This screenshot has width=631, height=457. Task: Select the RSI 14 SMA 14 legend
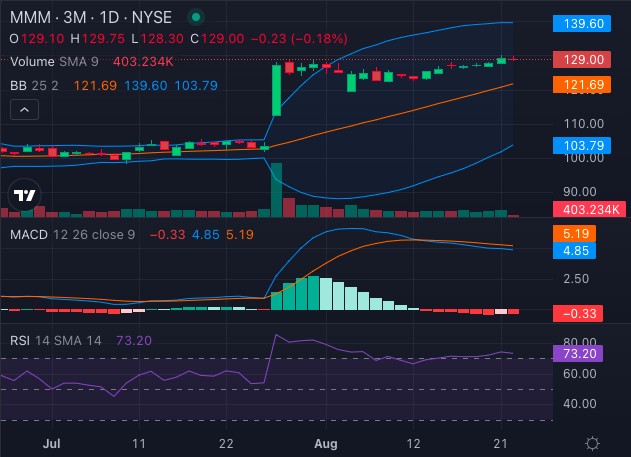56,341
